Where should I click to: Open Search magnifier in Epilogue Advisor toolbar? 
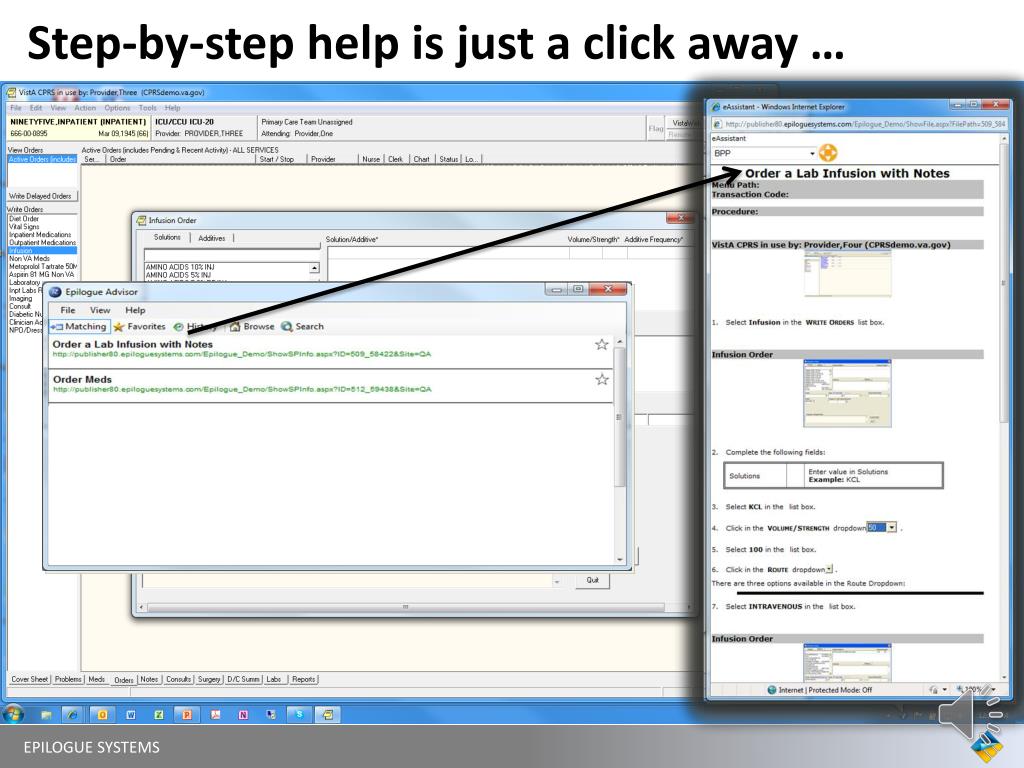click(x=287, y=327)
